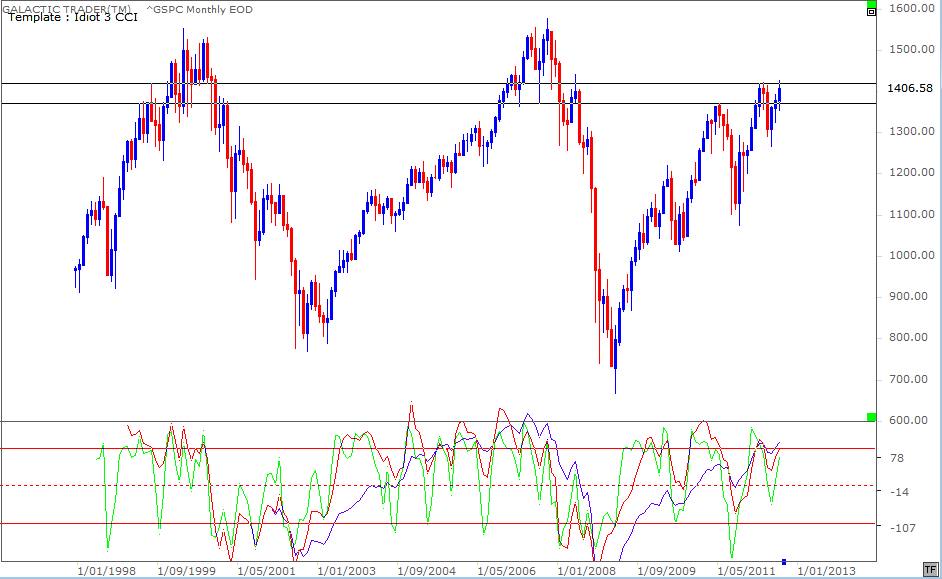This screenshot has width=942, height=579.
Task: Click the 1/05/2011 date label
Action: 746,571
